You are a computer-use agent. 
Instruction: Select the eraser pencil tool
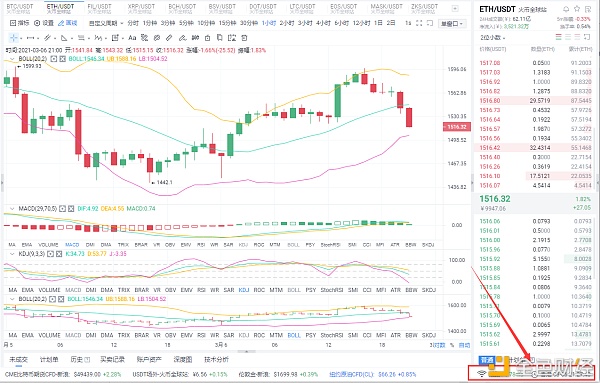[183, 38]
